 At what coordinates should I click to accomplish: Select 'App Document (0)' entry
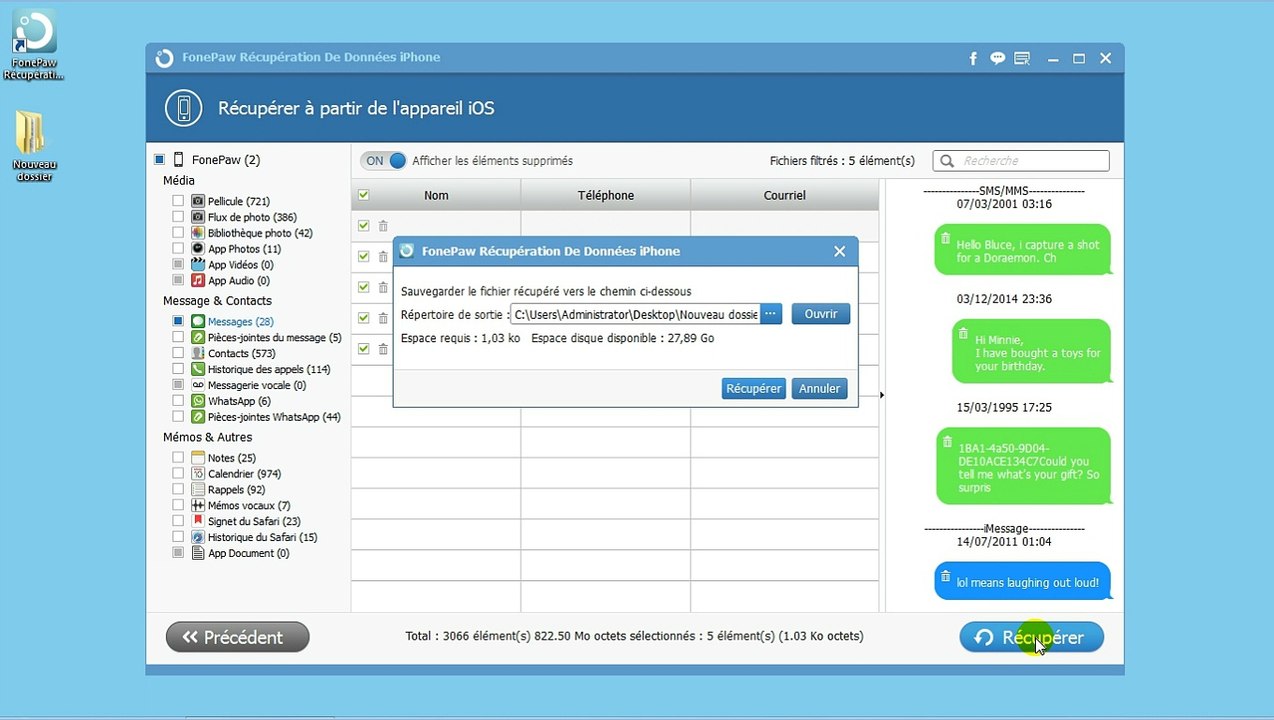coord(248,553)
